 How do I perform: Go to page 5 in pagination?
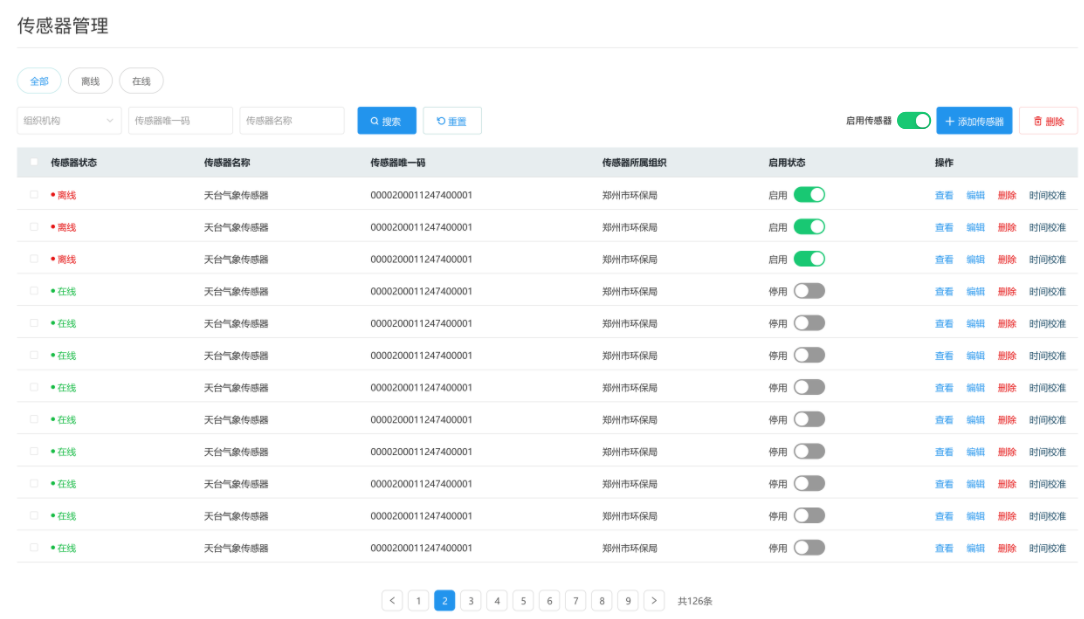tap(523, 600)
